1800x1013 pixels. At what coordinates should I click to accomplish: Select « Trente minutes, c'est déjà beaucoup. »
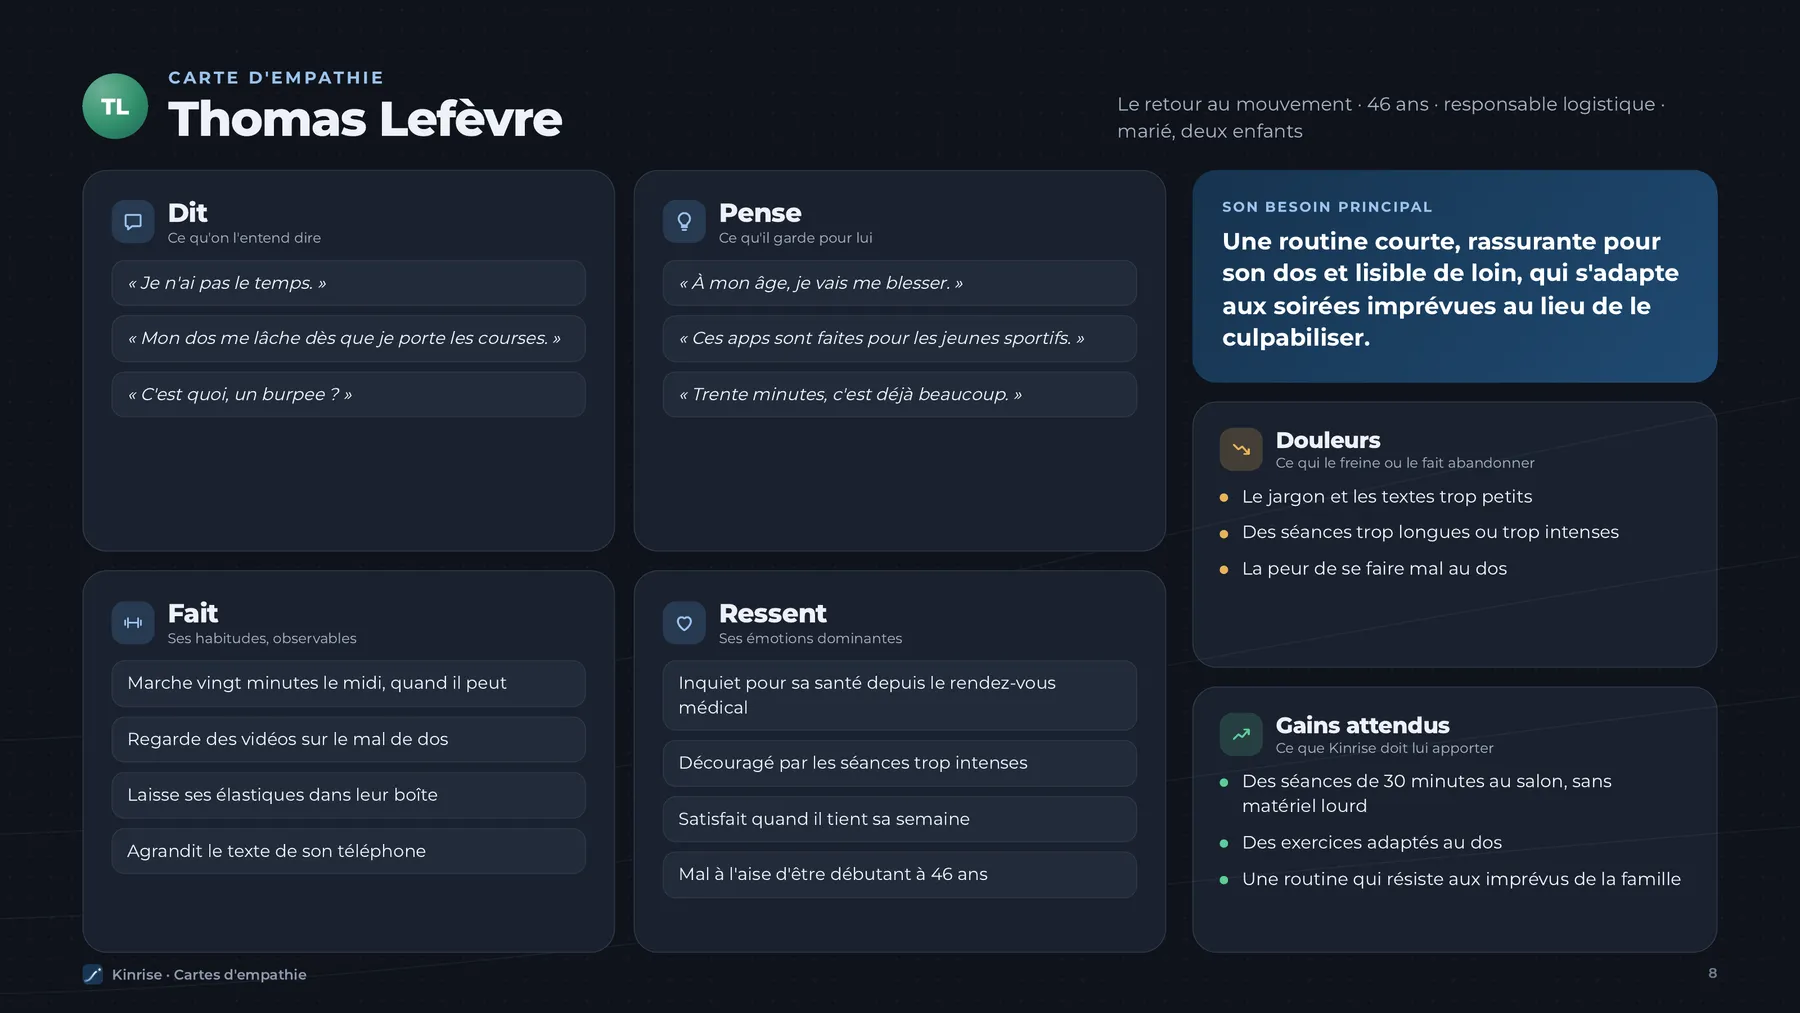[900, 394]
